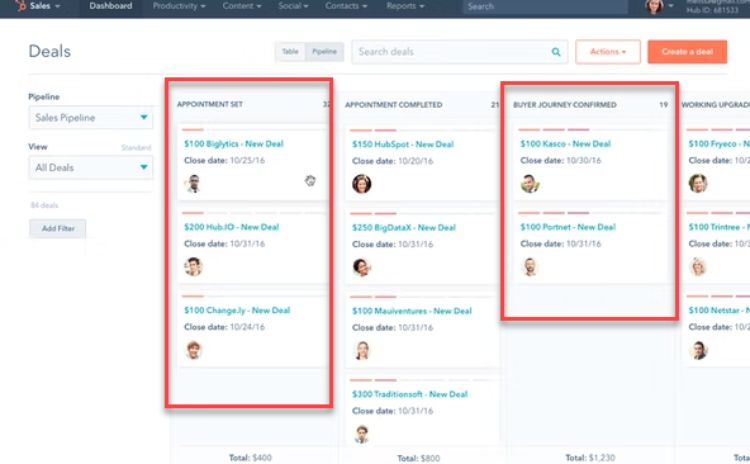Screen dimensions: 750x464
Task: Click the Appointment Set column header
Action: point(210,104)
